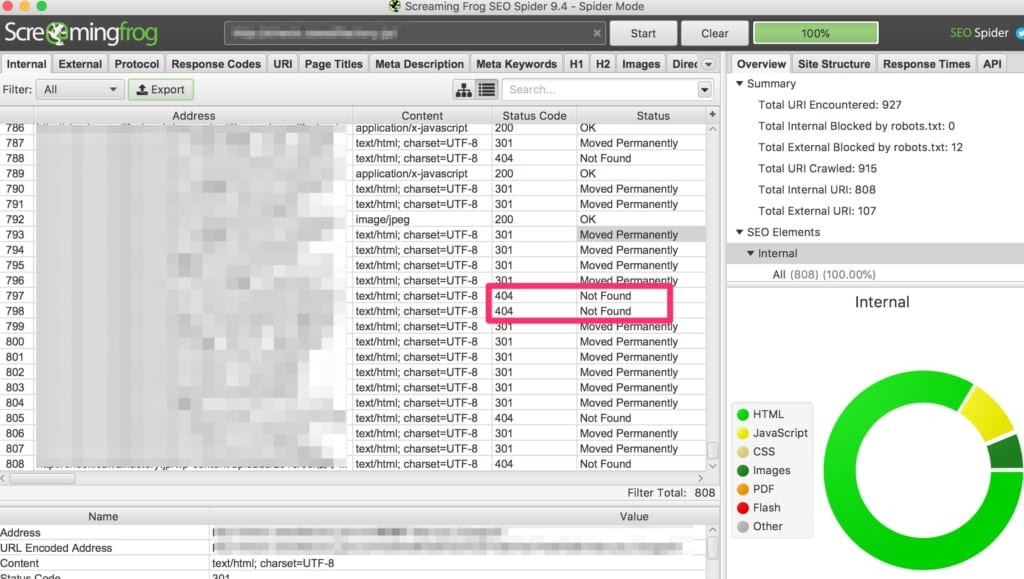
Task: Select row 805 Not Found status
Action: 605,418
